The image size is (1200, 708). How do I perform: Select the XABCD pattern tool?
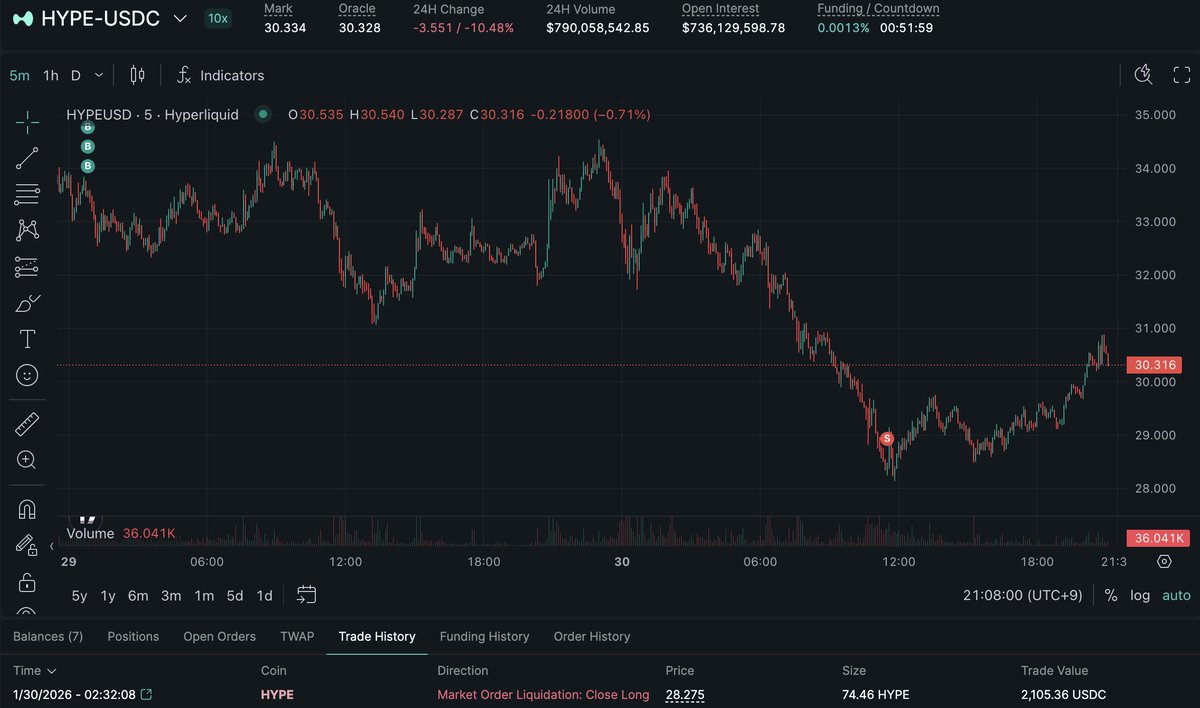(27, 230)
